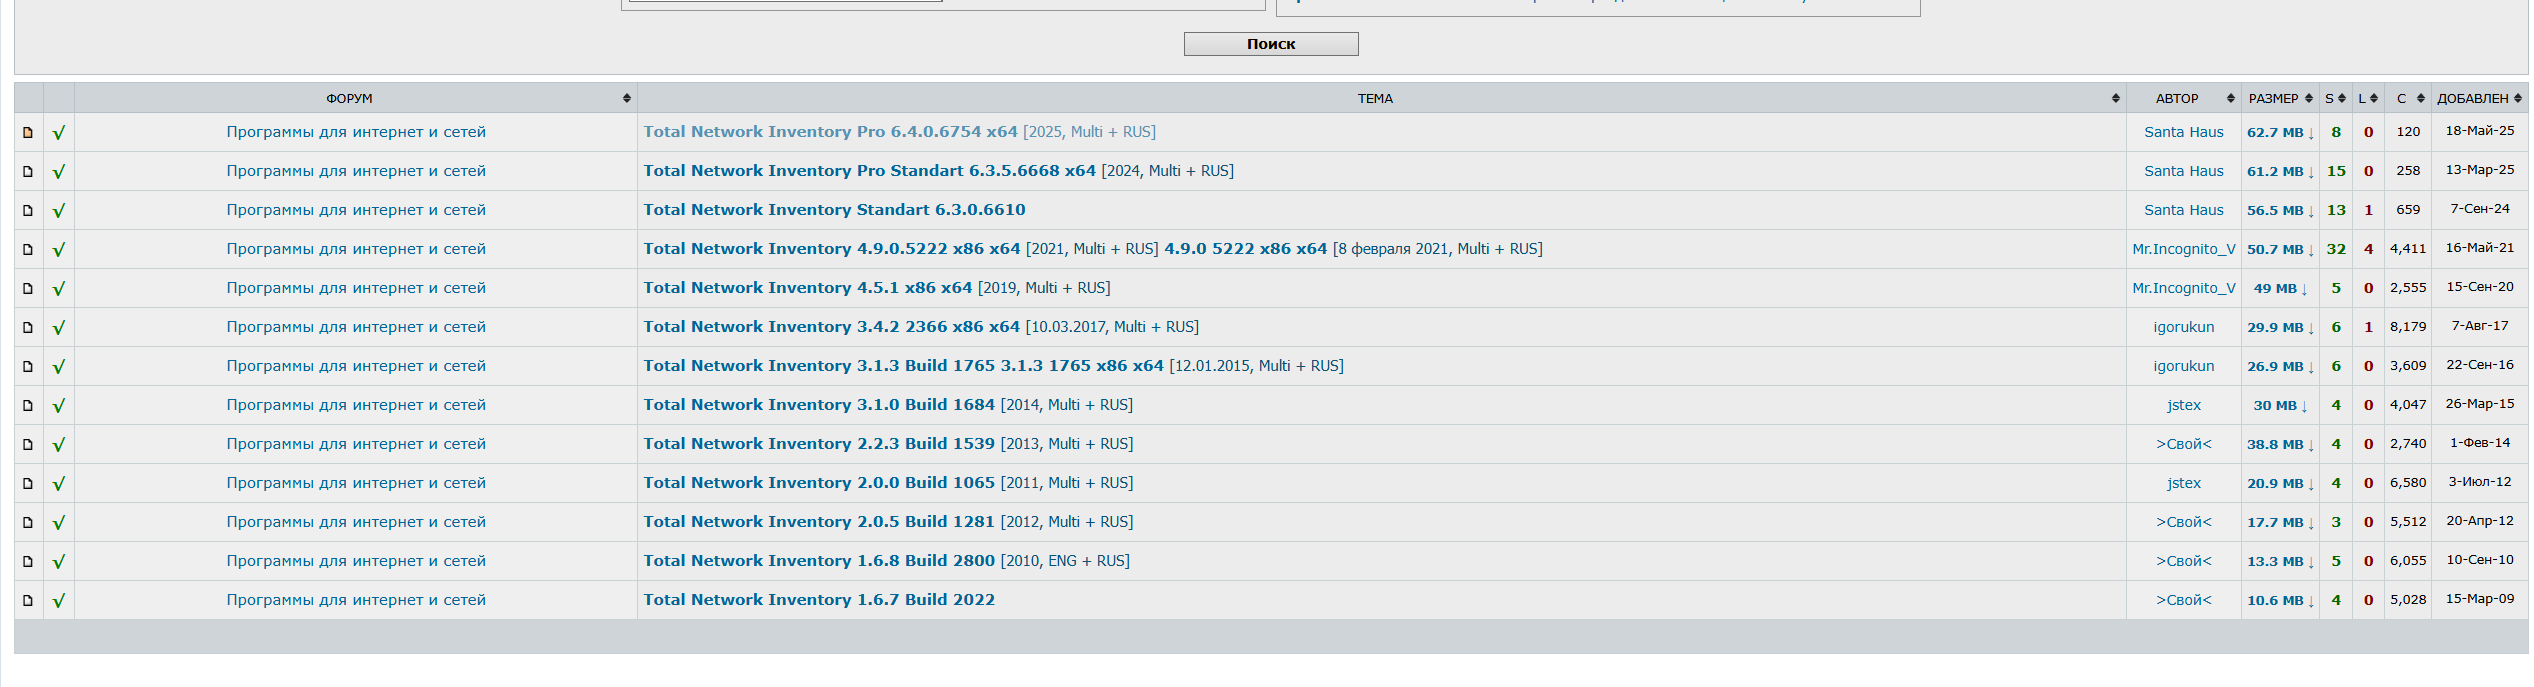Click green checkmark in 4.9.0.5222 row
Screen dimensions: 2534x687
[x=59, y=249]
